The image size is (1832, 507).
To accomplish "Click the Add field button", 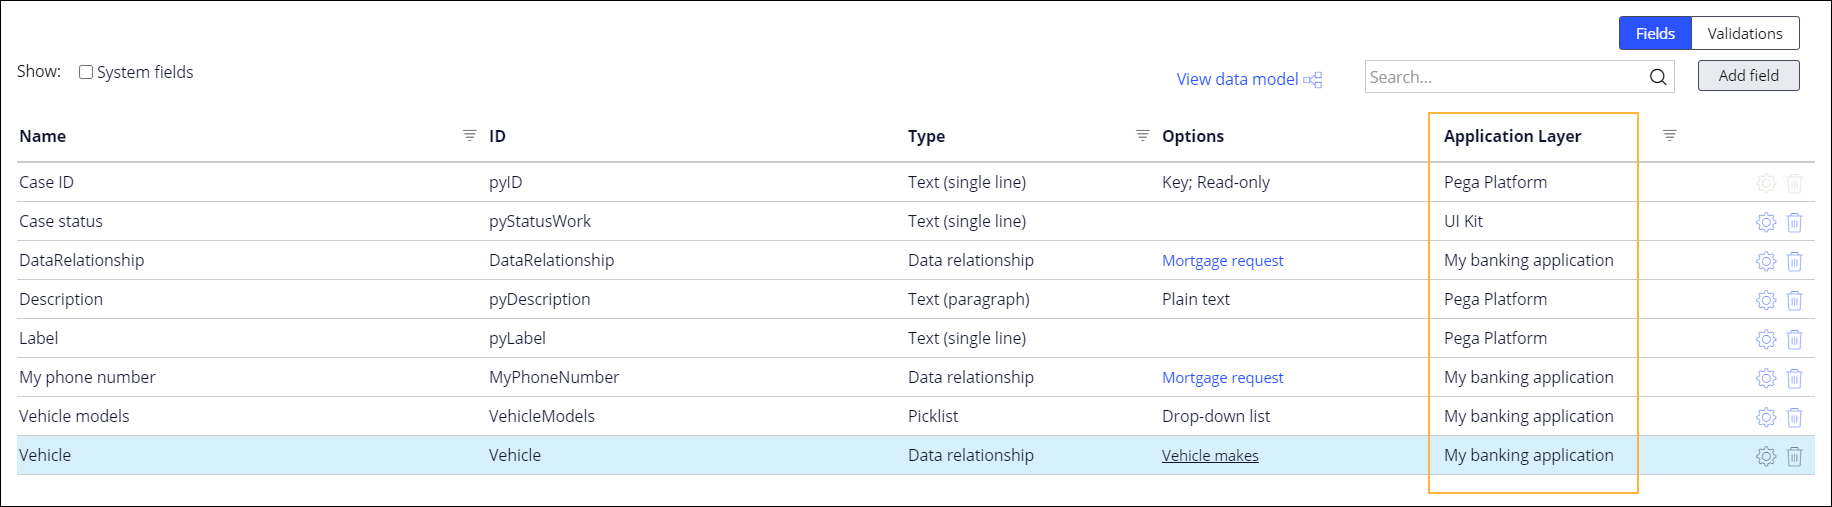I will [x=1748, y=76].
